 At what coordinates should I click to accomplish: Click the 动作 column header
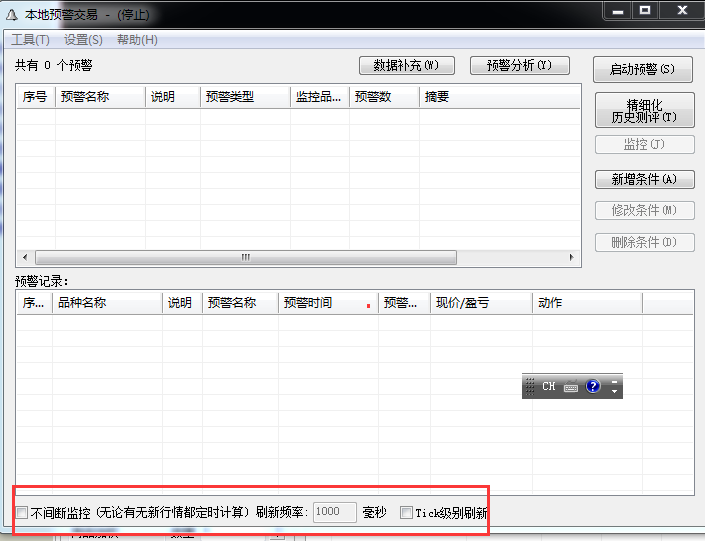click(587, 303)
